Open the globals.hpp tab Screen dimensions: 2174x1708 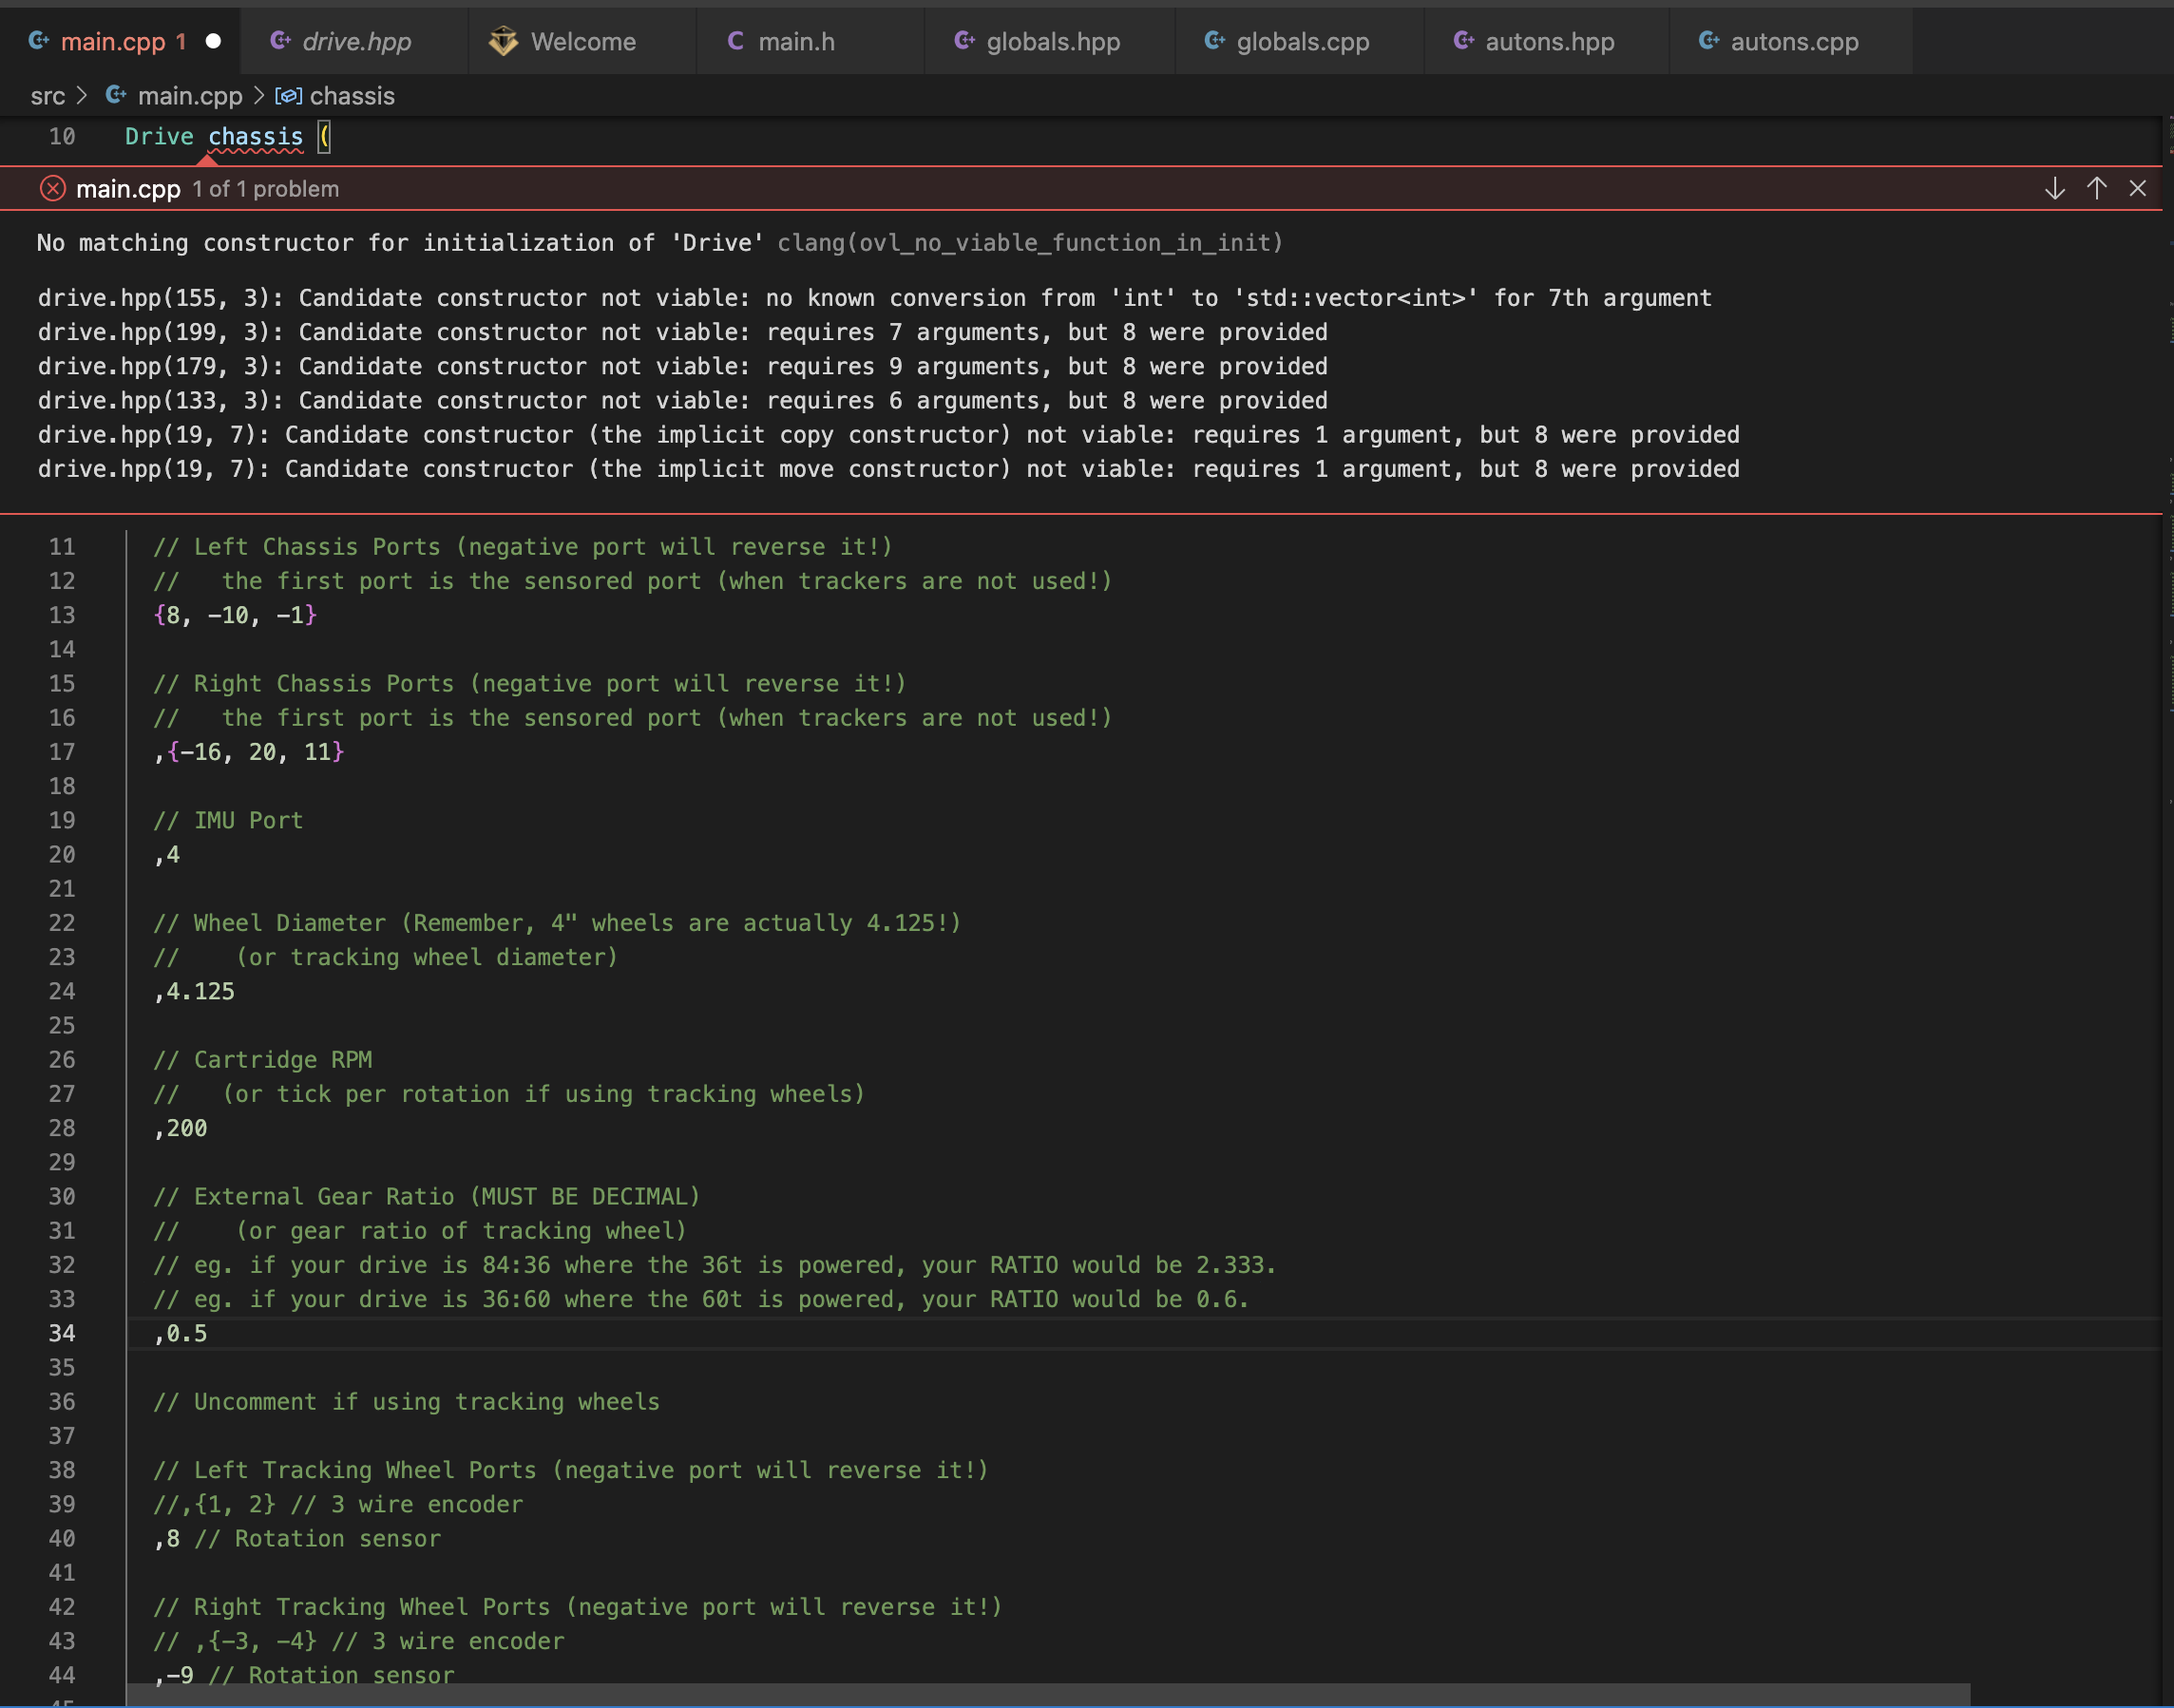[1052, 41]
